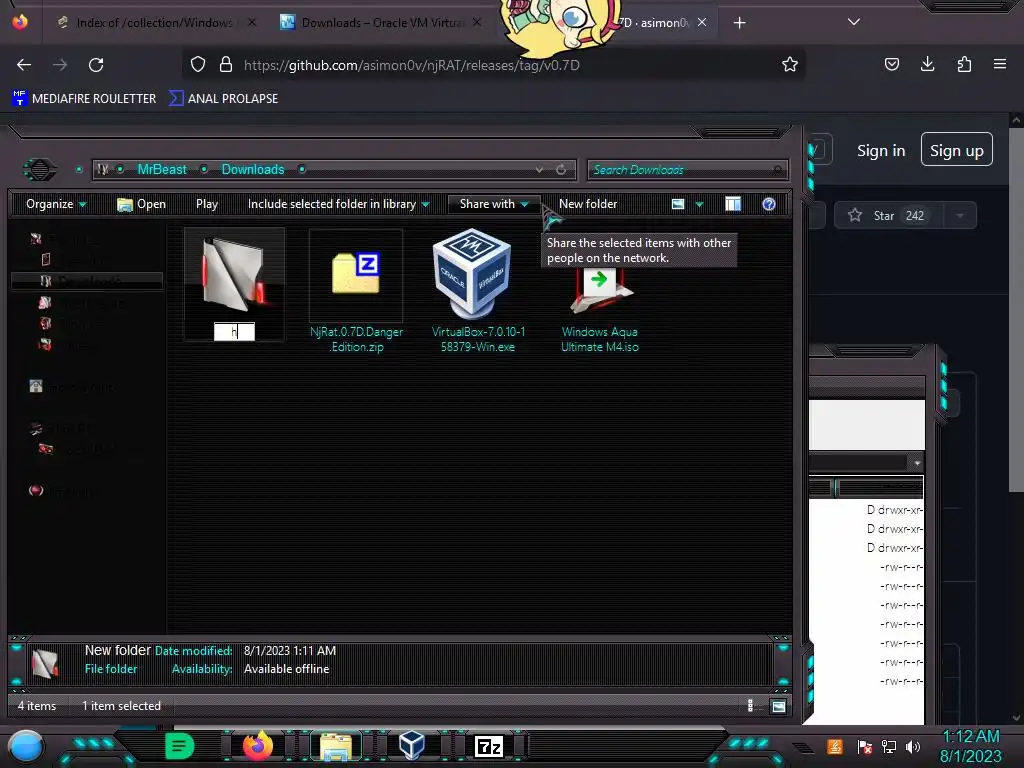Image resolution: width=1024 pixels, height=768 pixels.
Task: Open the Start orb
Action: point(25,746)
